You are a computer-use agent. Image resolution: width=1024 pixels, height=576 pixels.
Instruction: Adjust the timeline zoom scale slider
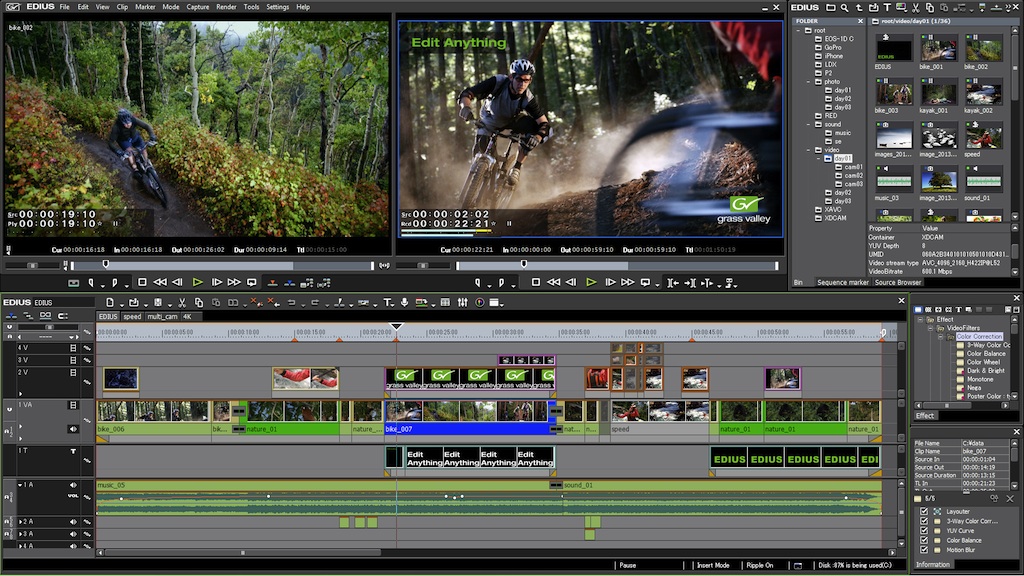(49, 327)
